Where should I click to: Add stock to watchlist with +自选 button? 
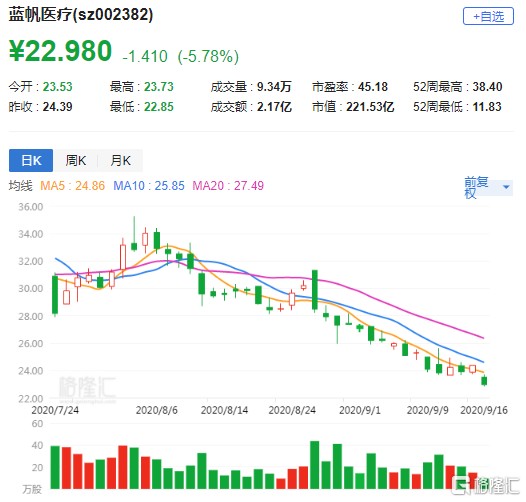click(x=488, y=16)
